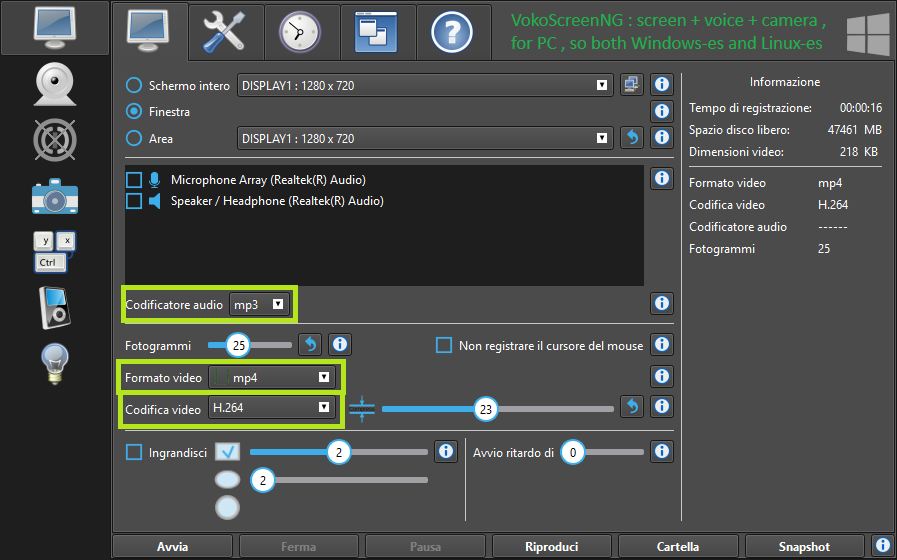Select the elliptical magnifier shape
897x560 pixels.
(227, 479)
